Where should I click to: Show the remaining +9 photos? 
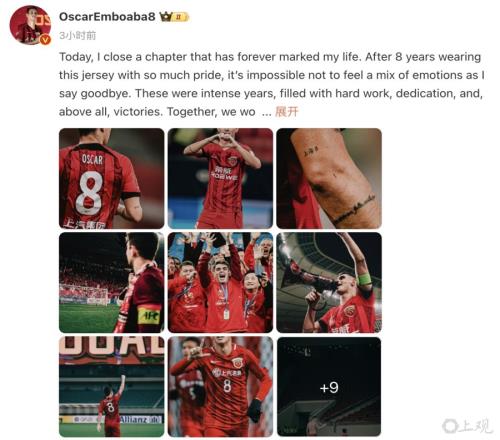coord(329,387)
